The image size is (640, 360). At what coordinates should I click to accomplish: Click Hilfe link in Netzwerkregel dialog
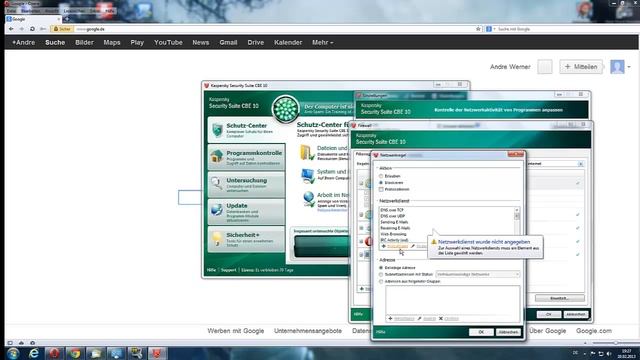[380, 332]
